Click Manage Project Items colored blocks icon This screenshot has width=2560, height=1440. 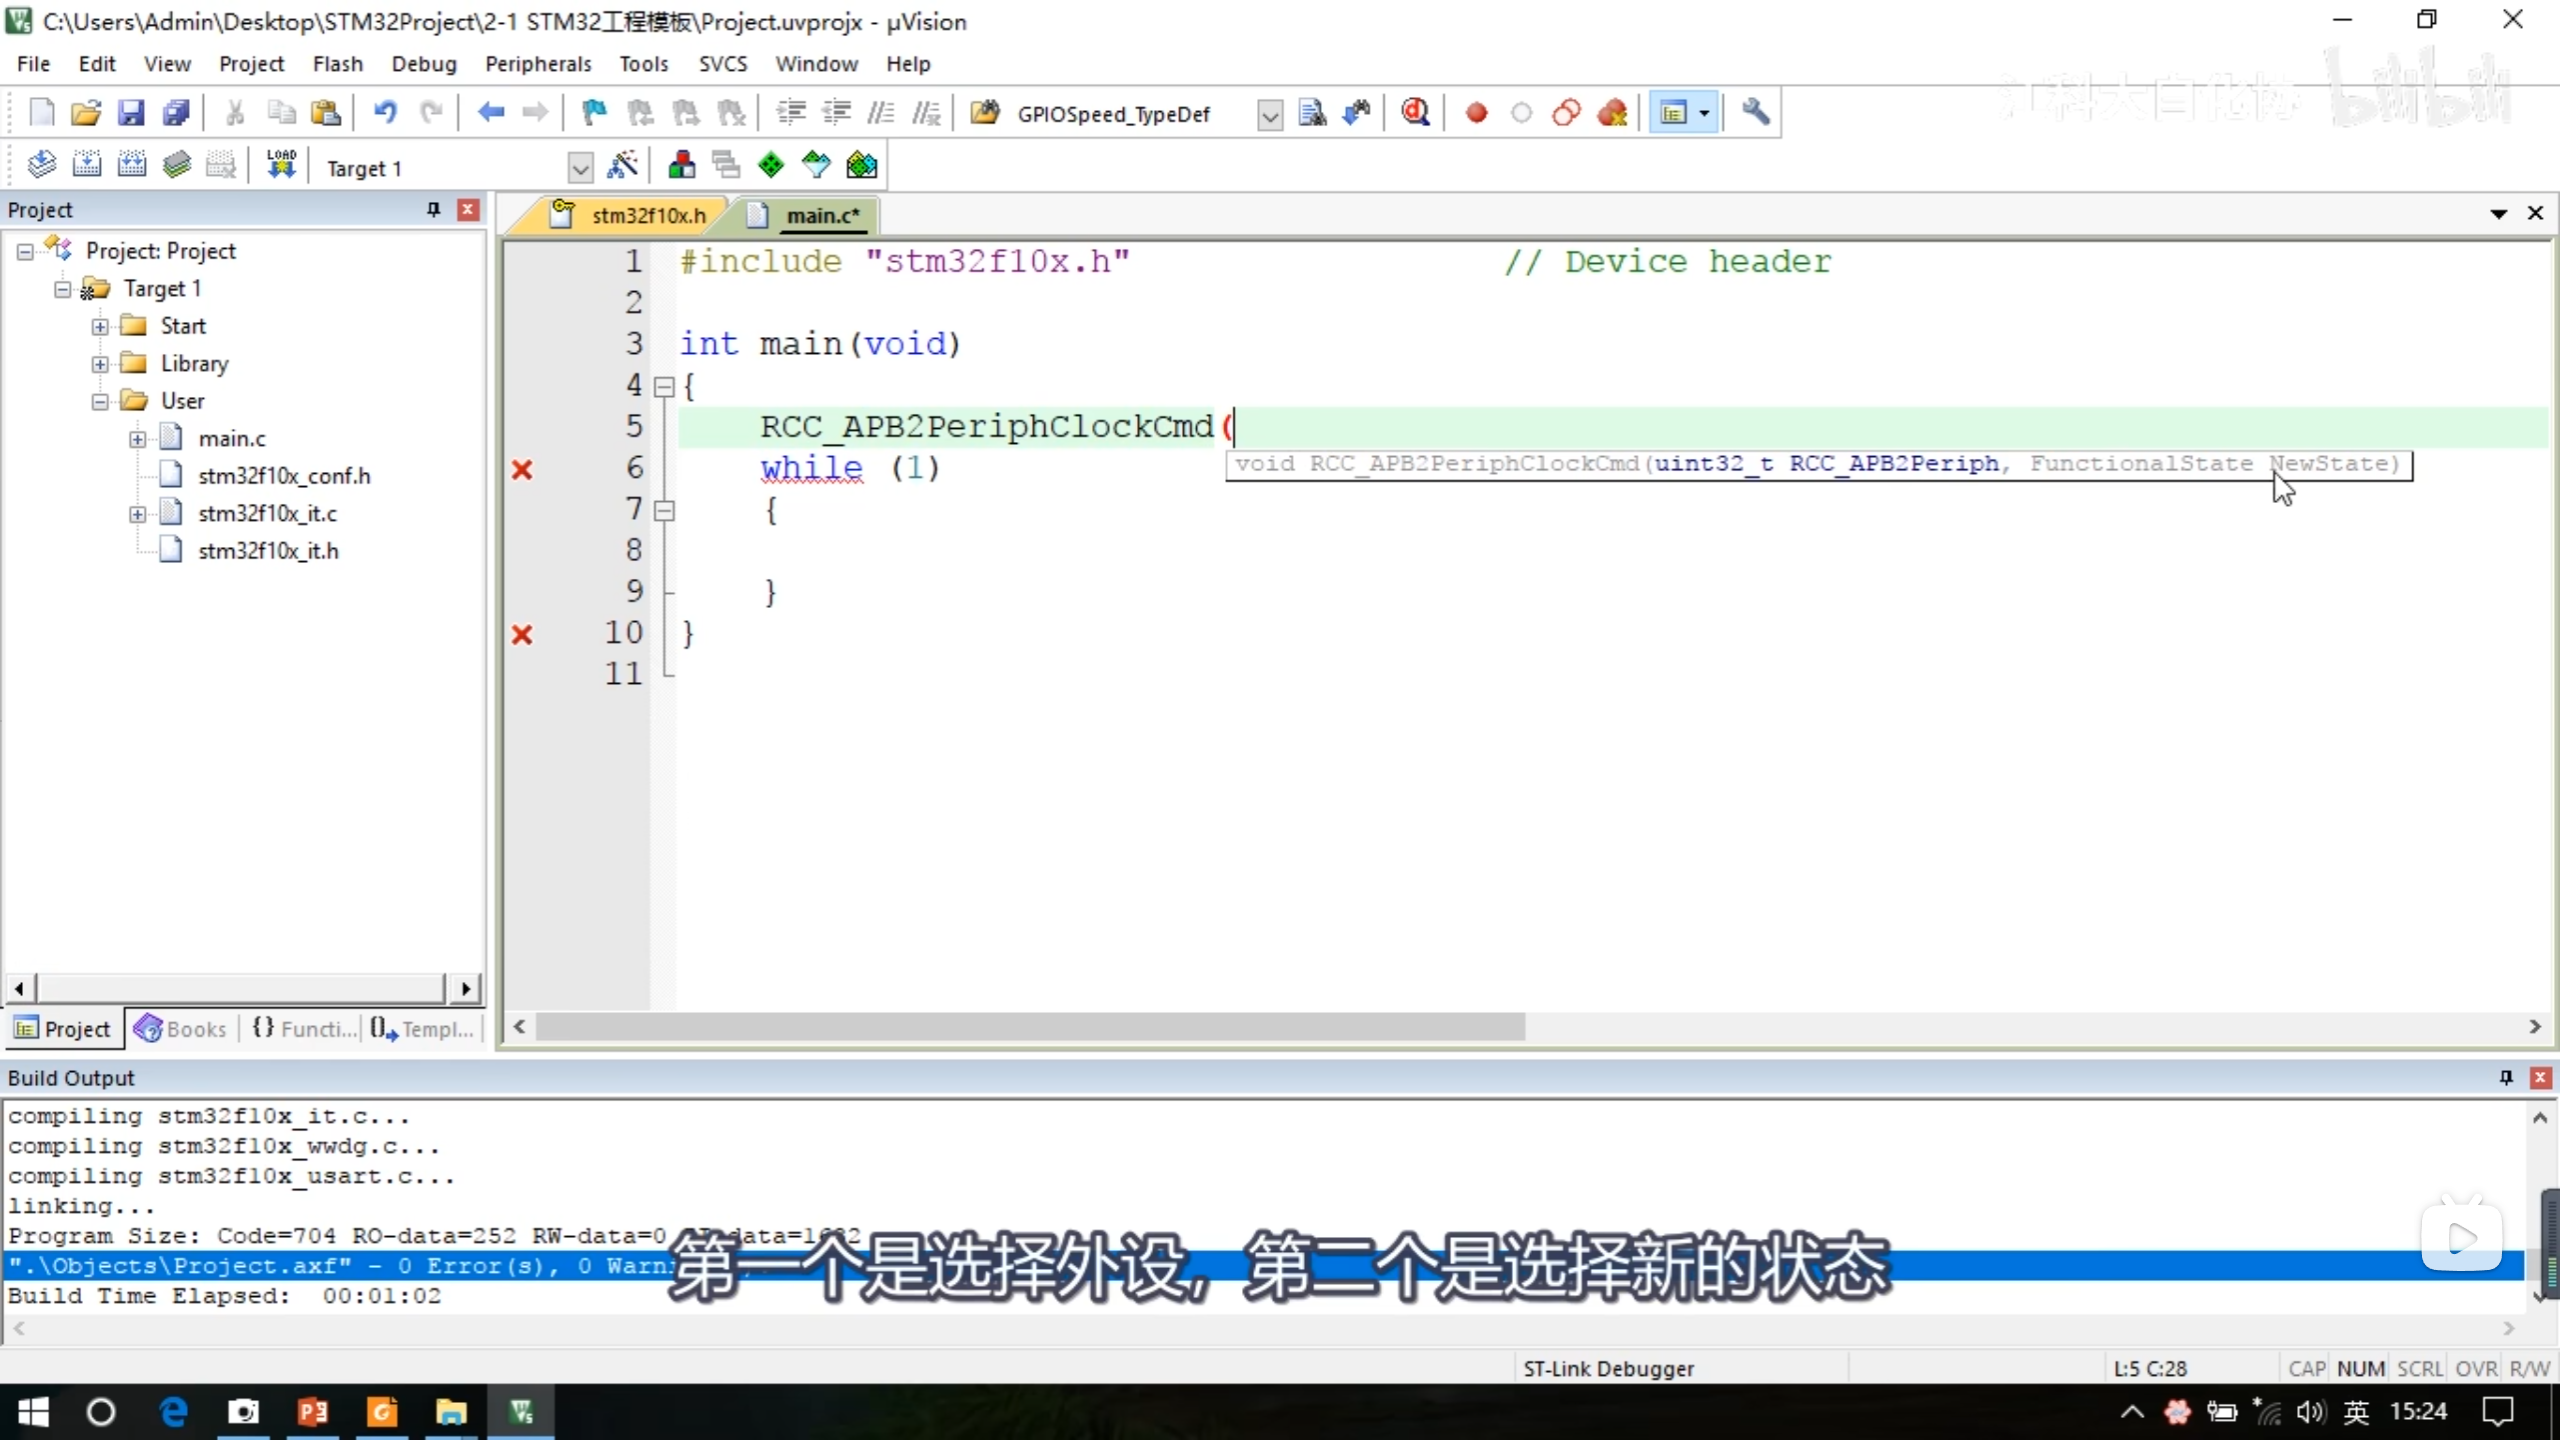[682, 165]
